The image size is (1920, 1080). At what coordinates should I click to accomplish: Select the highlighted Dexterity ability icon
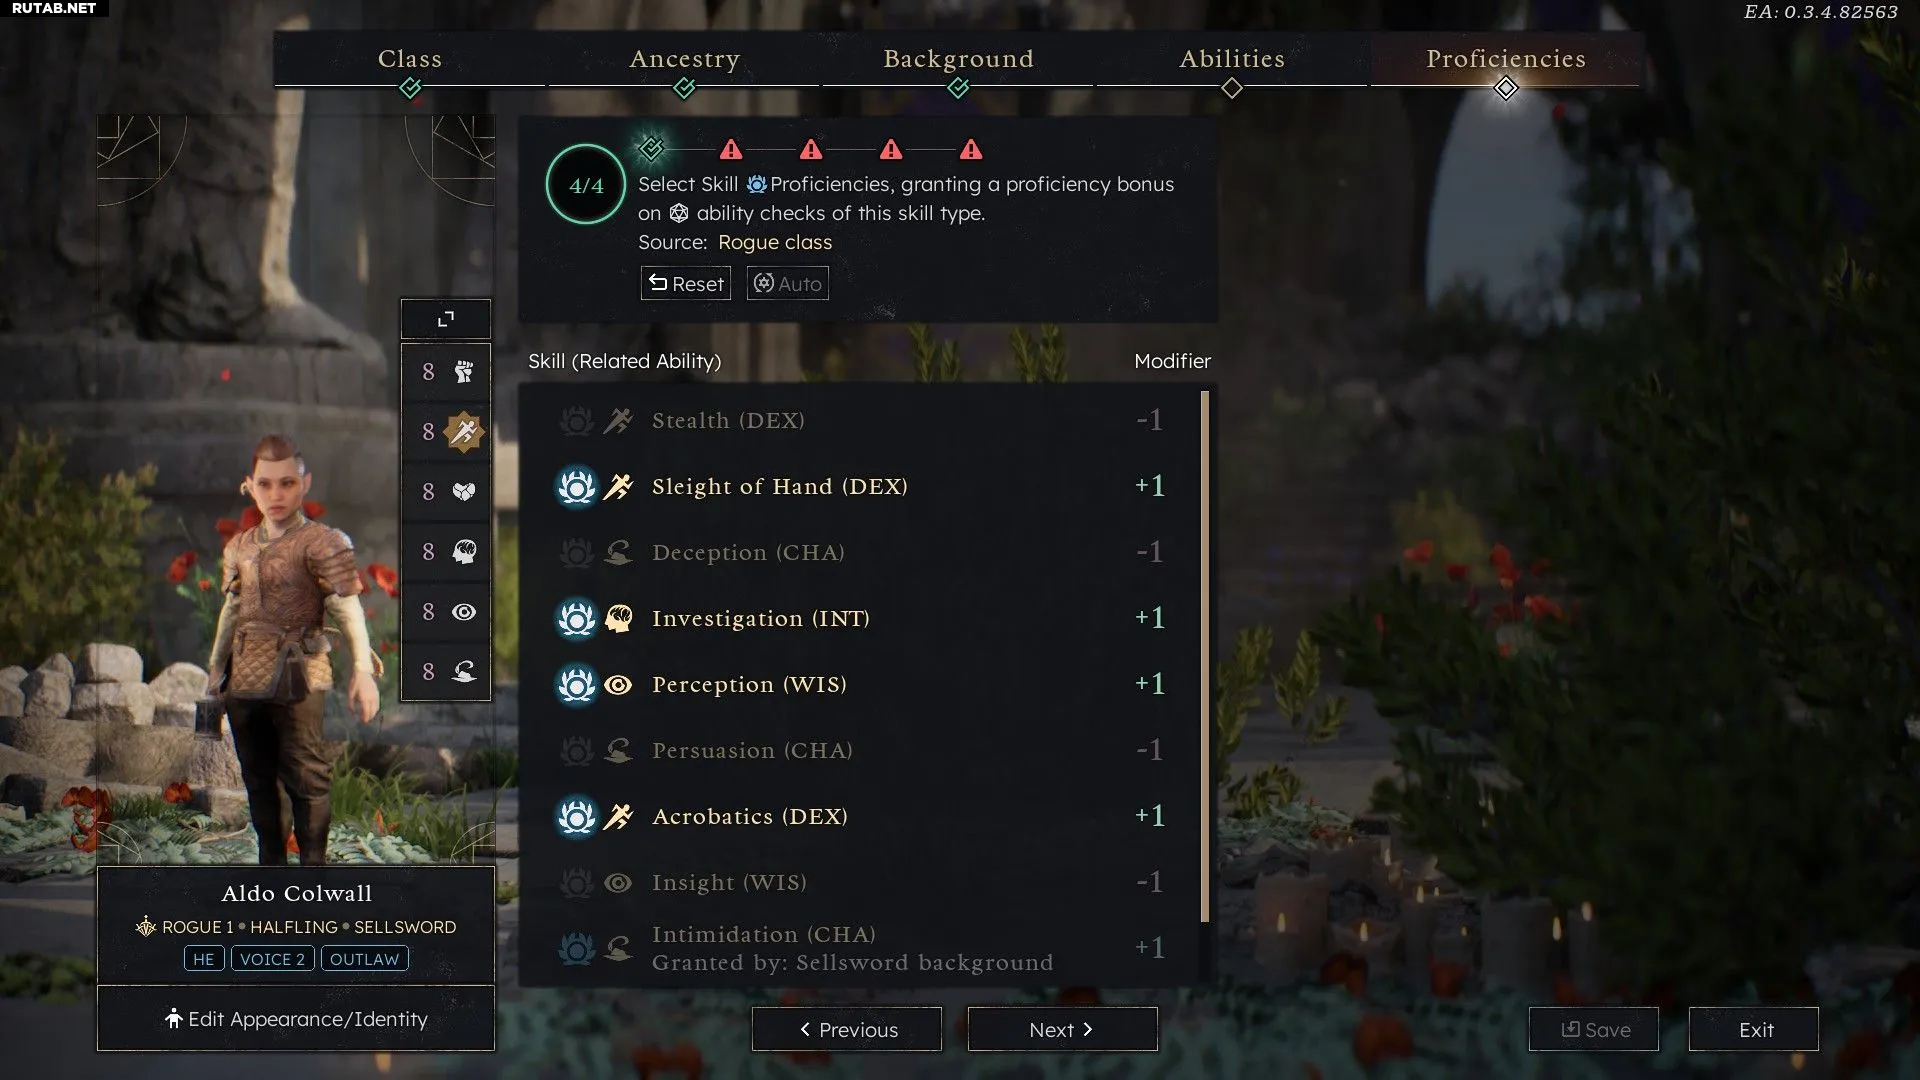click(463, 432)
